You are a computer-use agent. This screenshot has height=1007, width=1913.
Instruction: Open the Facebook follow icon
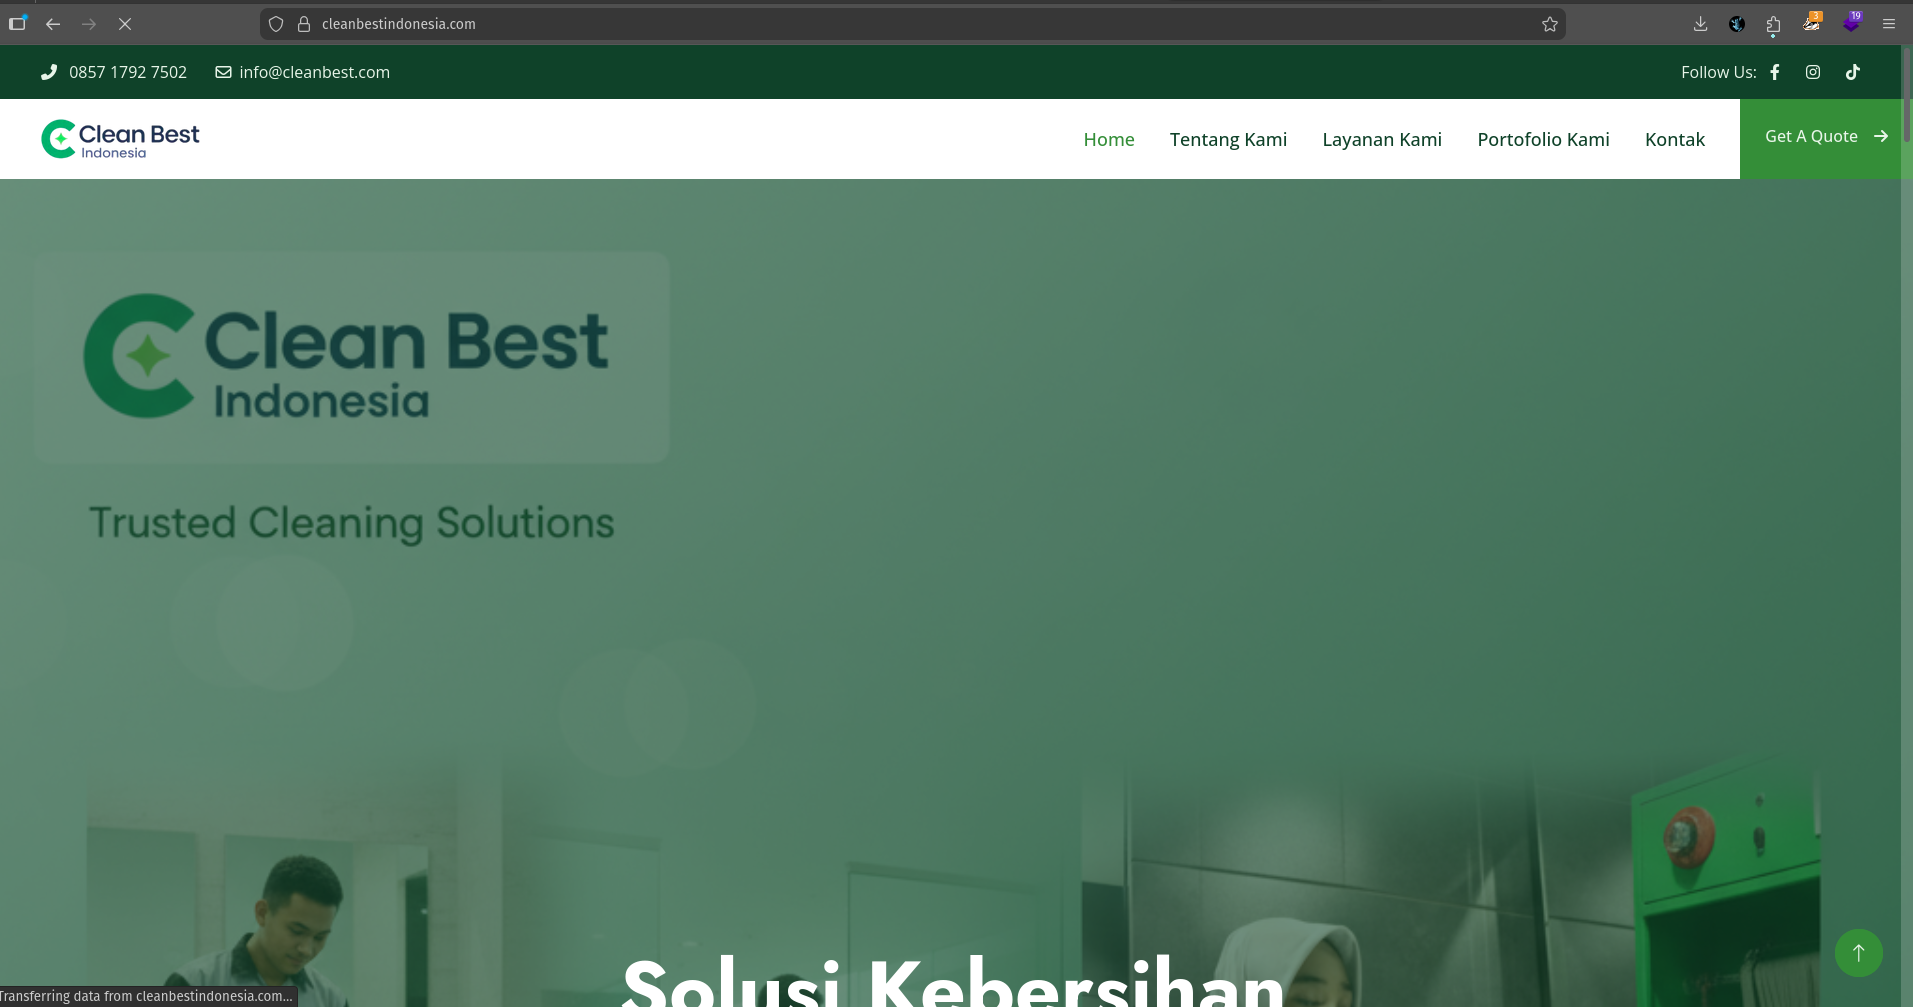[x=1775, y=72]
